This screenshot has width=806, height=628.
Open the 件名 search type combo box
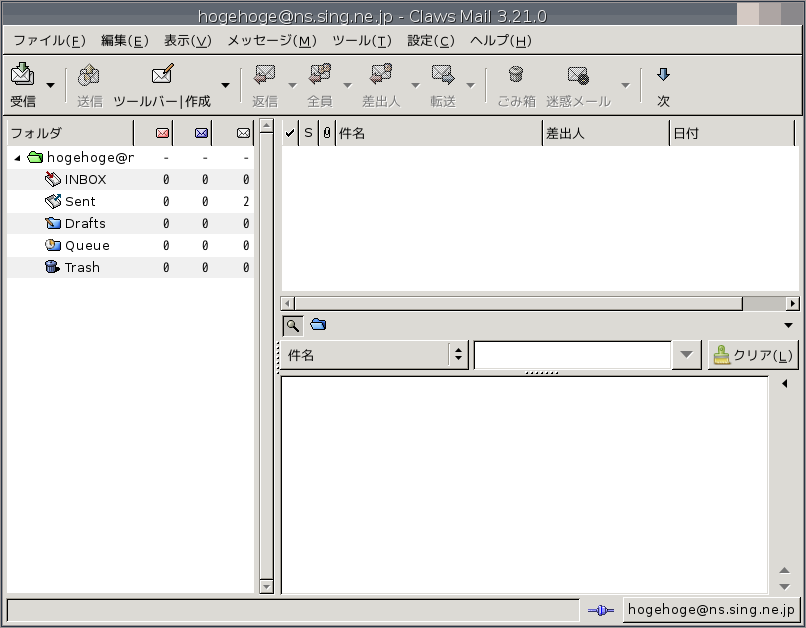(x=375, y=355)
